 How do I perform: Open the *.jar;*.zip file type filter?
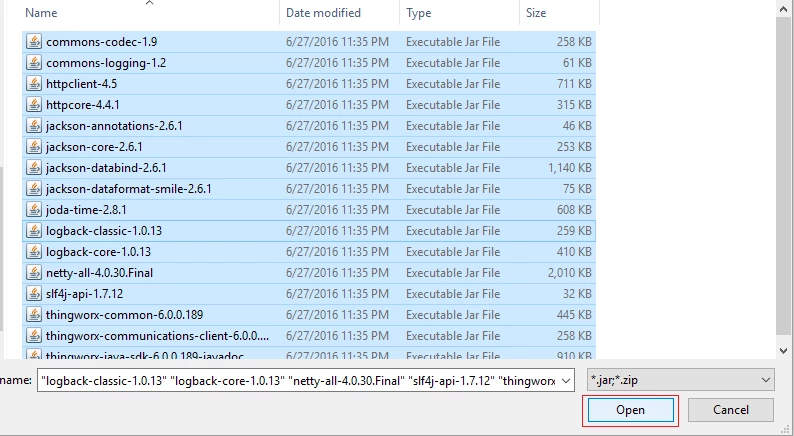(681, 380)
